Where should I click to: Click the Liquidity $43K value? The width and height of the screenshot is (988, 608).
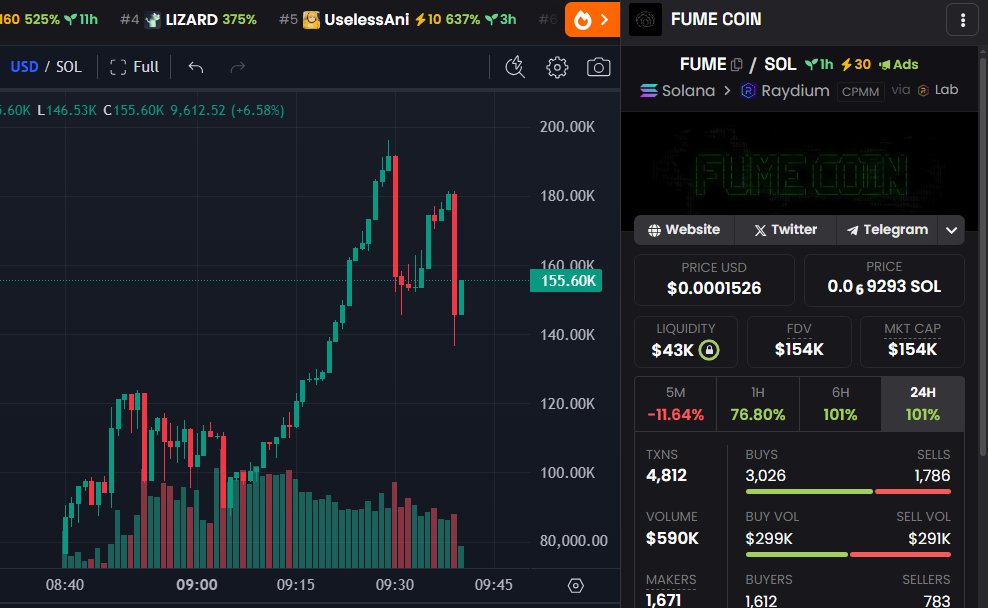click(x=672, y=350)
